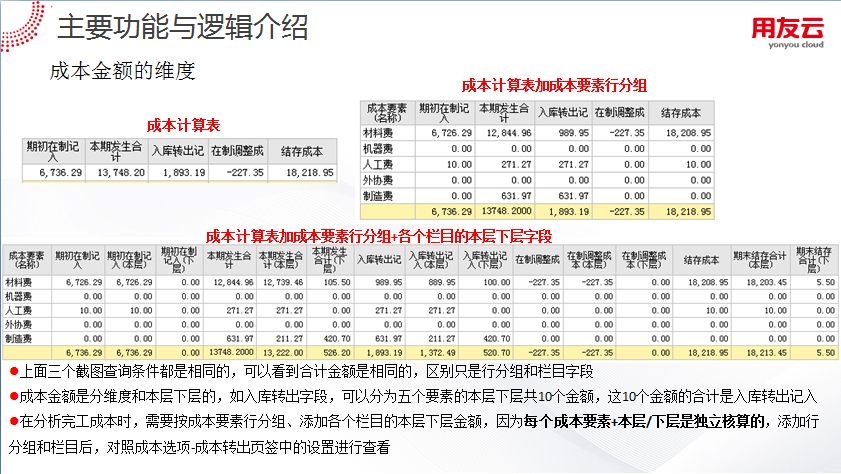This screenshot has height=474, width=841.
Task: Select 人工费 row label in upper-right table
Action: click(x=379, y=163)
